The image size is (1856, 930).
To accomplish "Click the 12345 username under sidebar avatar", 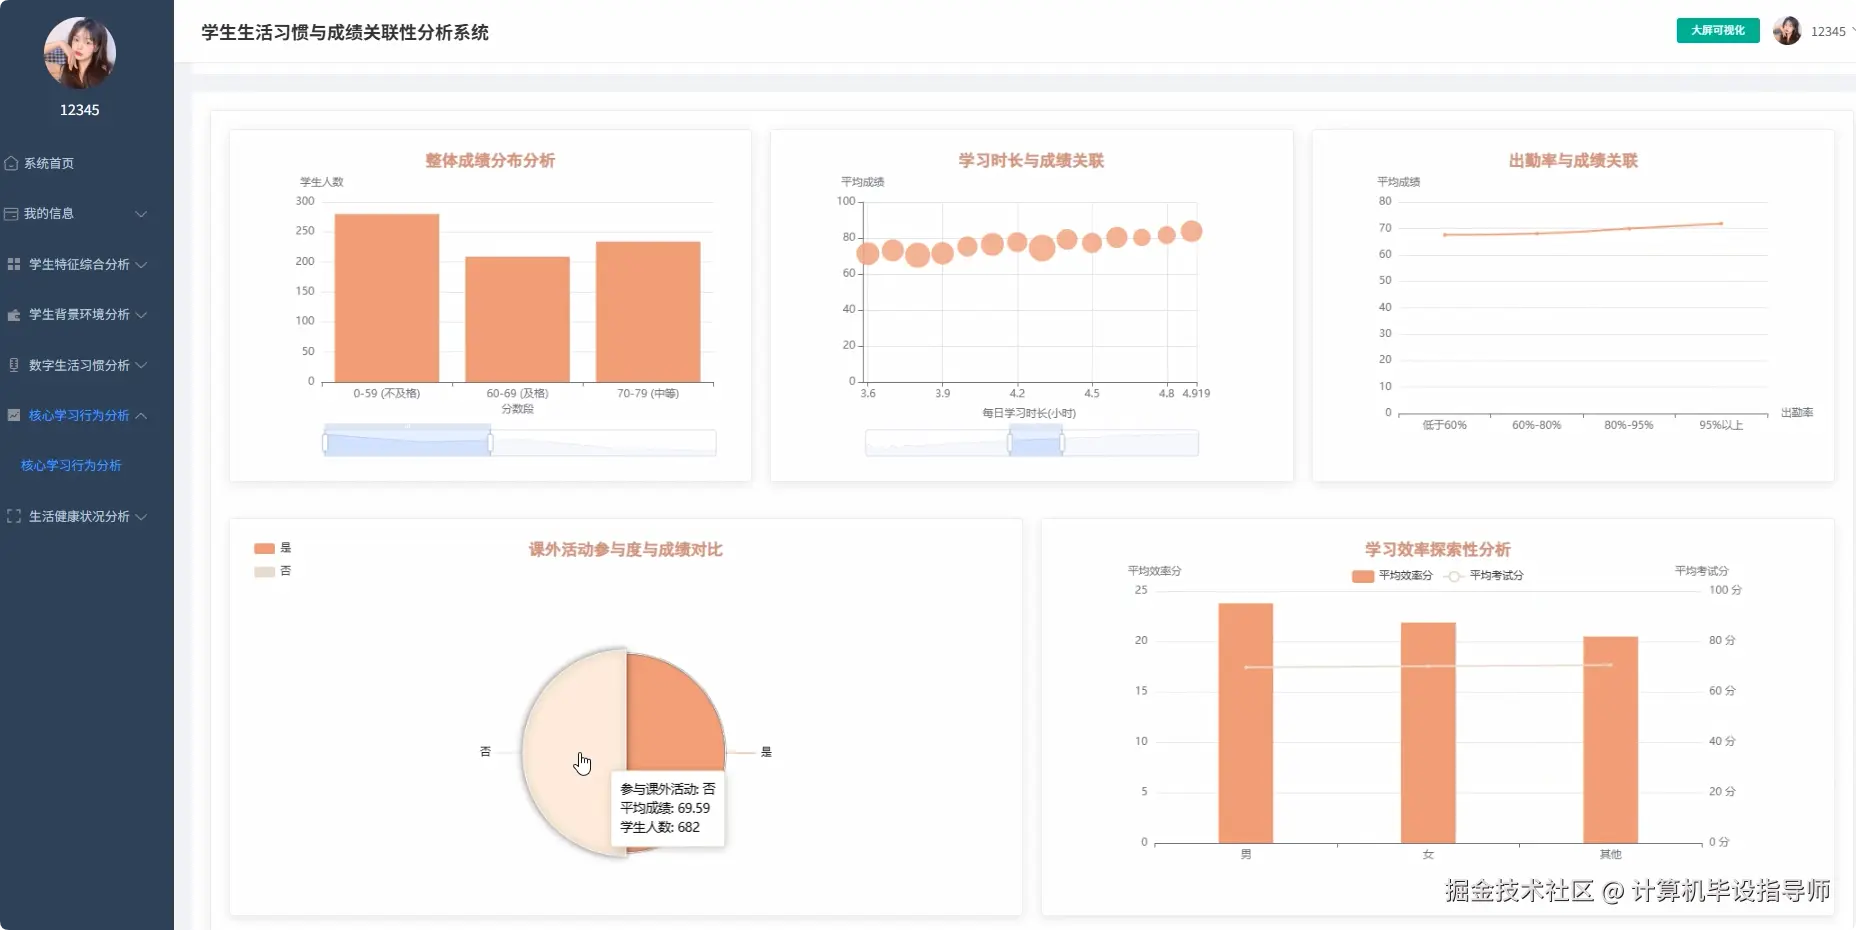I will coord(80,110).
